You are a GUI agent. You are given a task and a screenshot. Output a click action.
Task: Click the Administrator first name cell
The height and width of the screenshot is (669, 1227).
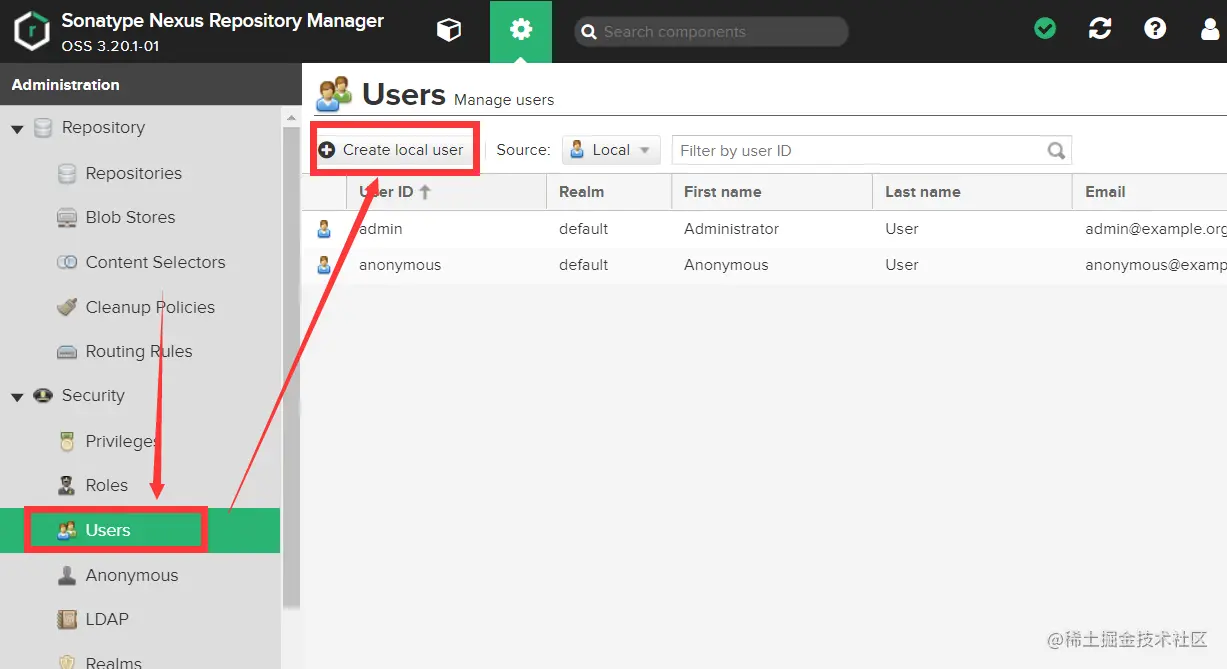point(731,229)
